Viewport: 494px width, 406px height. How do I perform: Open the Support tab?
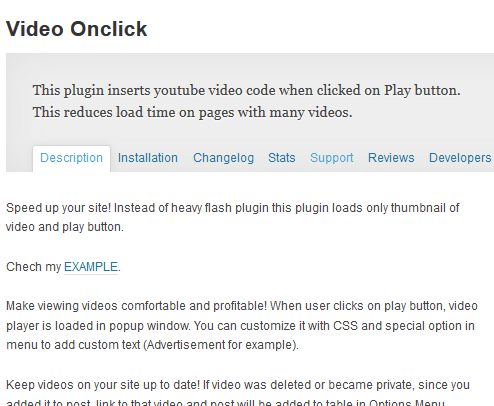click(332, 158)
